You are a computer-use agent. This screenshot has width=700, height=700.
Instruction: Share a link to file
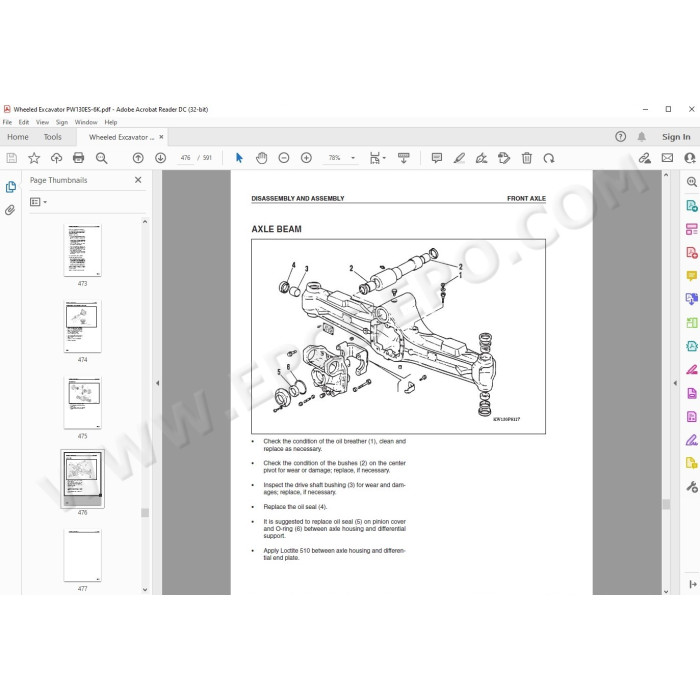pyautogui.click(x=644, y=158)
